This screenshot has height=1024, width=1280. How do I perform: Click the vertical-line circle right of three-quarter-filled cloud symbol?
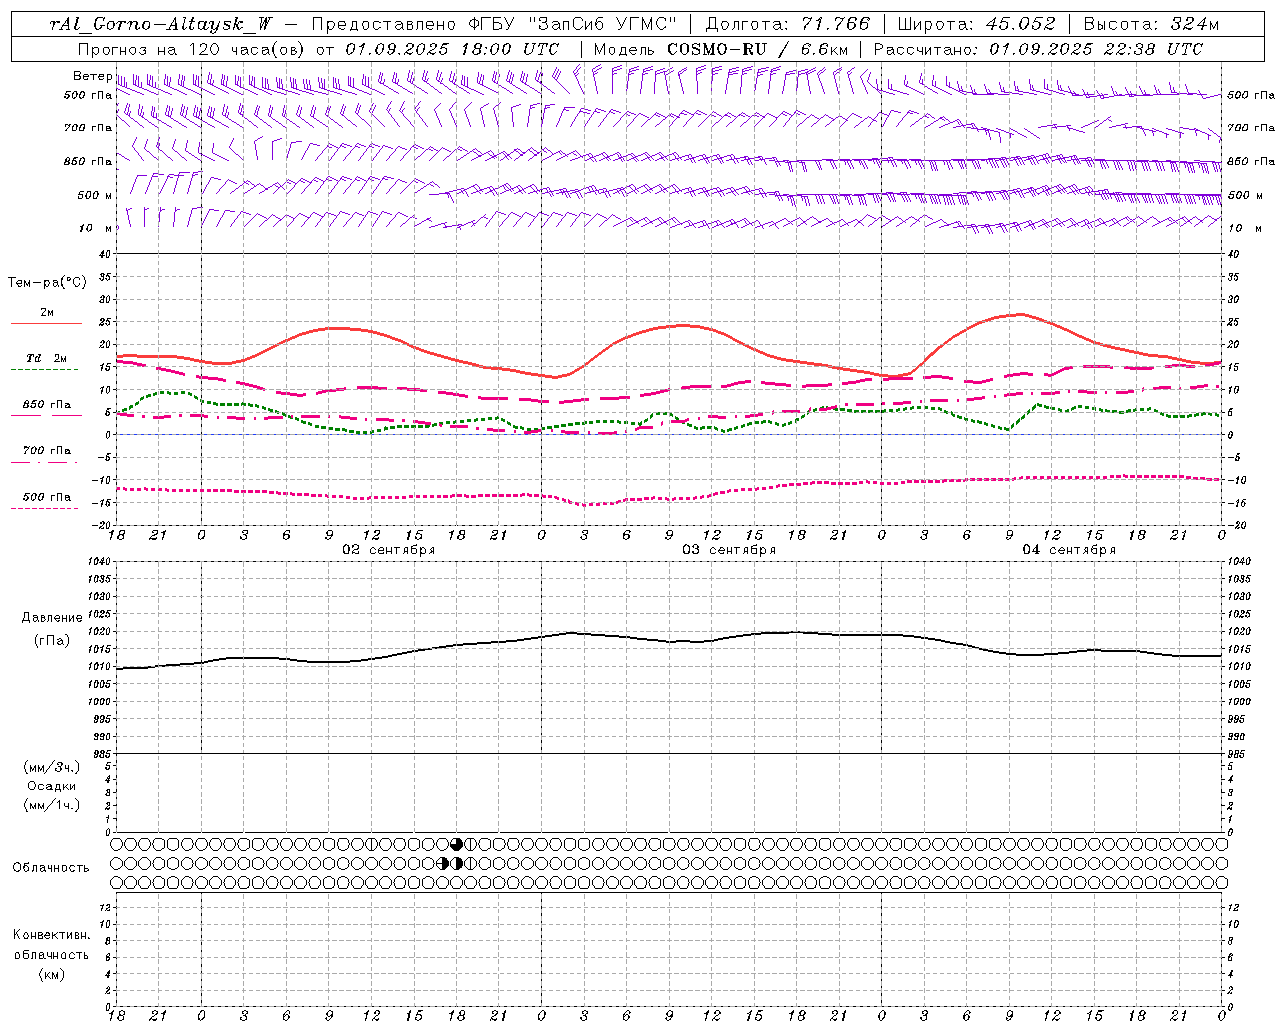(471, 844)
